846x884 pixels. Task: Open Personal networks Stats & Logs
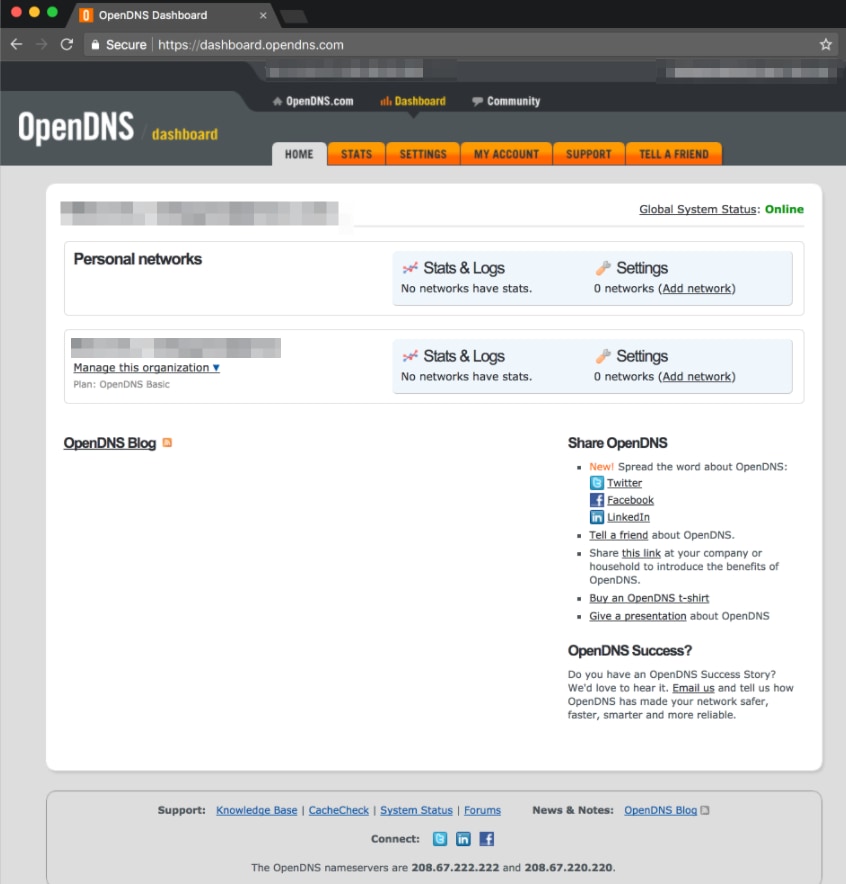click(464, 268)
